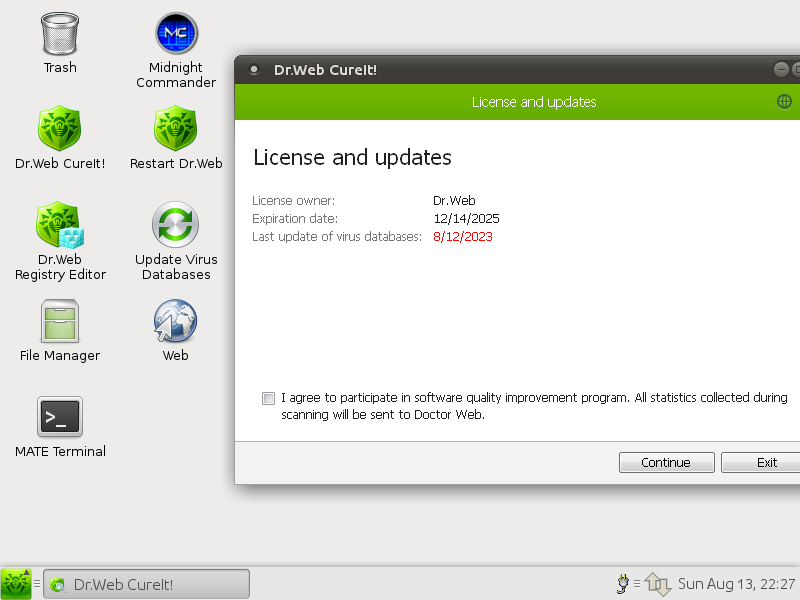This screenshot has height=600, width=800.
Task: Click 'Last update of virus databases:' label
Action: [x=337, y=237]
